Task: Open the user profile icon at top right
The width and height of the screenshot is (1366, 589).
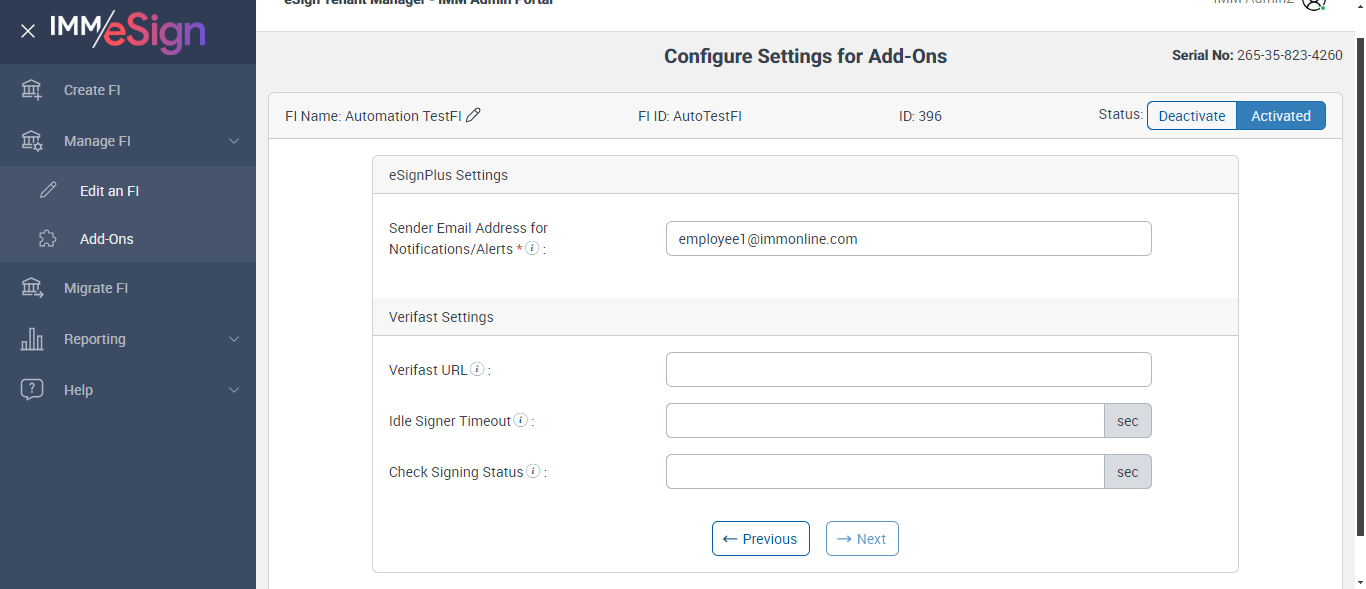Action: pyautogui.click(x=1313, y=3)
